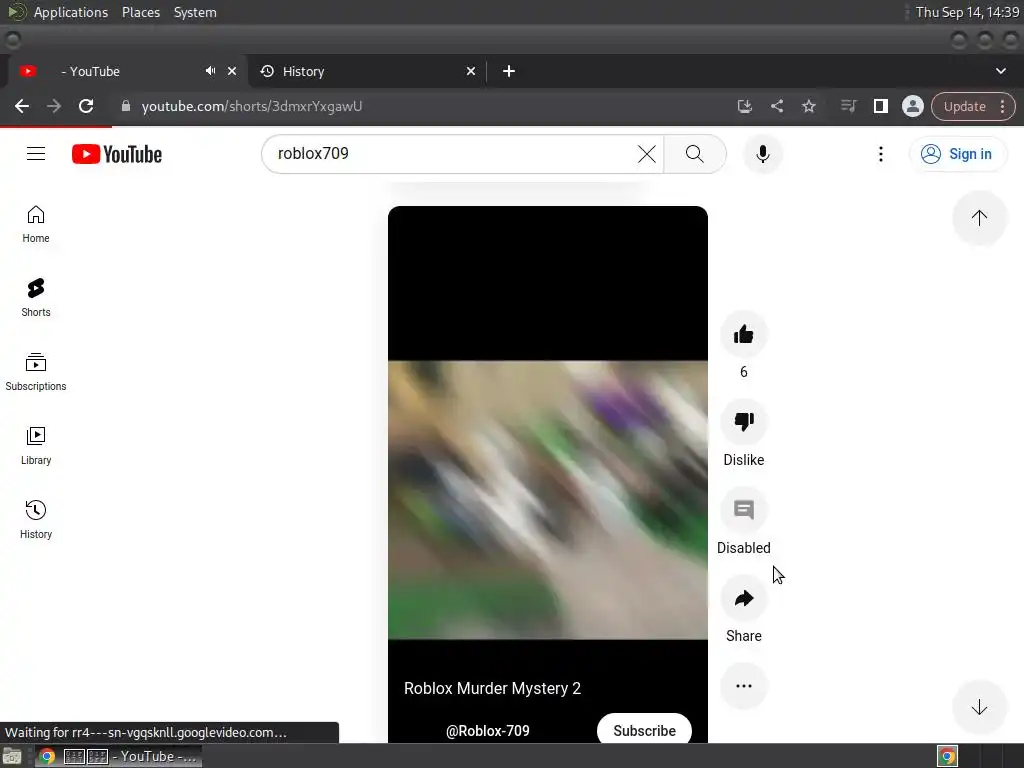The height and width of the screenshot is (768, 1024).
Task: Start voice search with microphone icon
Action: 762,154
